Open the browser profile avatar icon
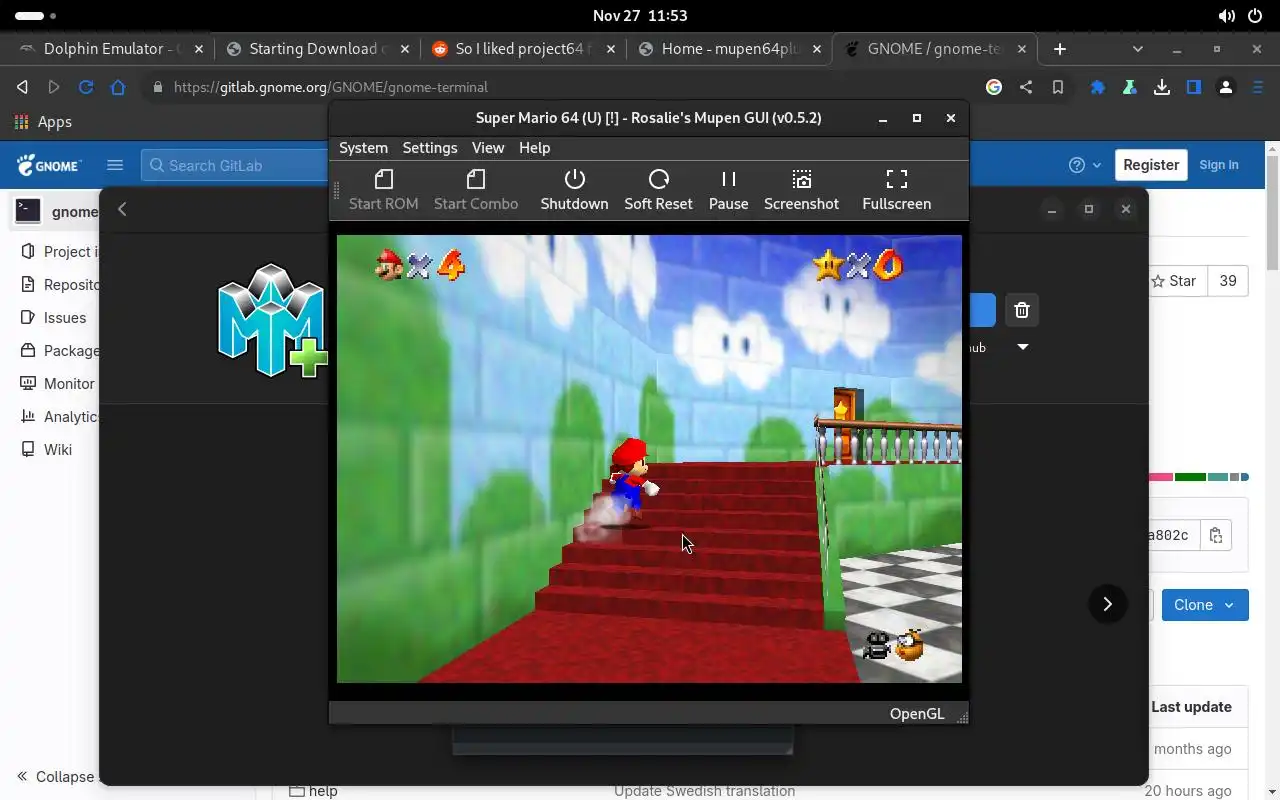Image resolution: width=1280 pixels, height=800 pixels. tap(1226, 87)
